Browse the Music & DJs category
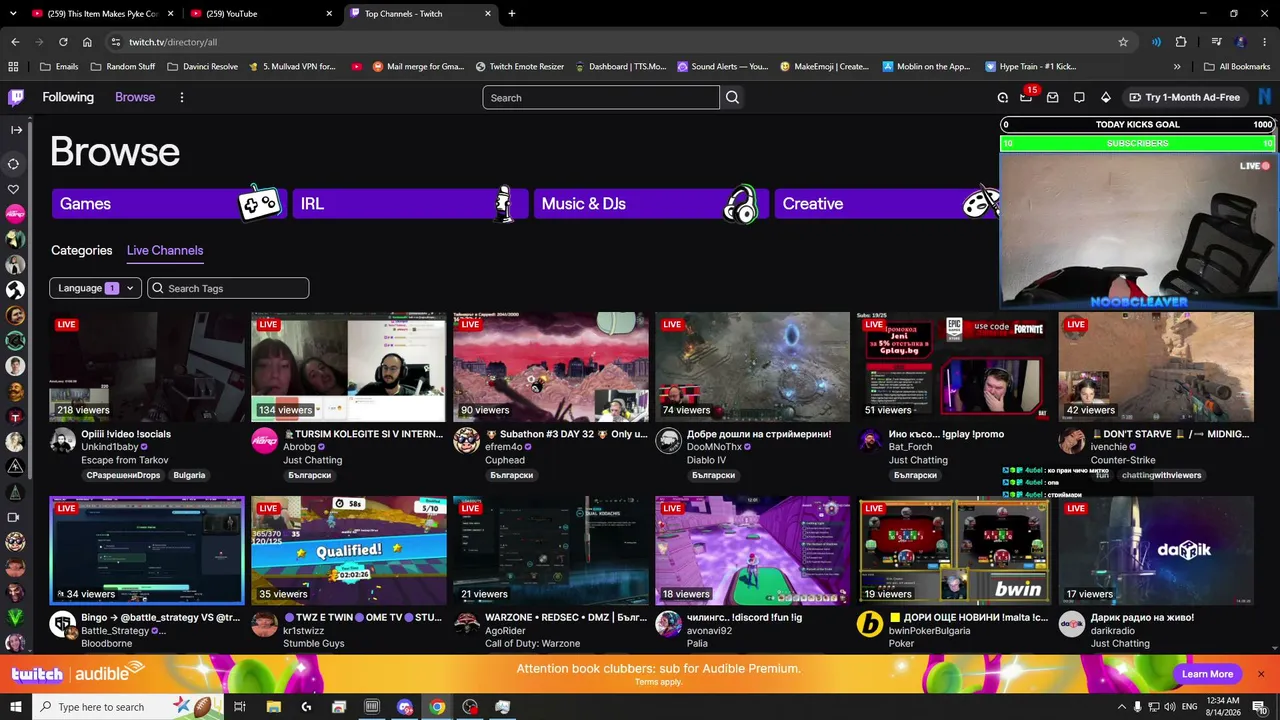 click(651, 203)
